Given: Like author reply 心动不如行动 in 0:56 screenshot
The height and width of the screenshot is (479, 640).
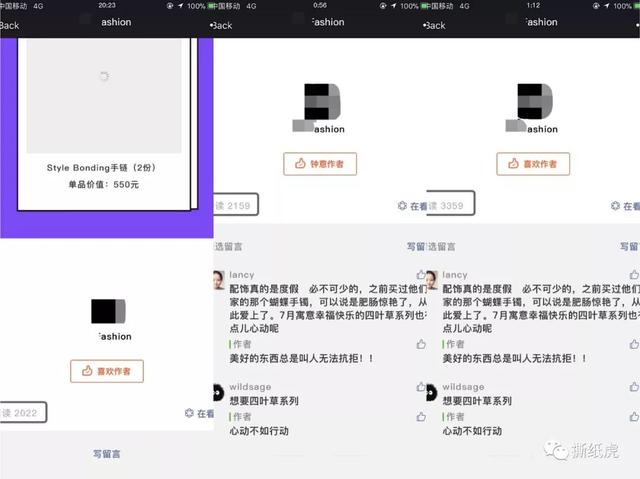Looking at the screenshot, I should click(421, 417).
